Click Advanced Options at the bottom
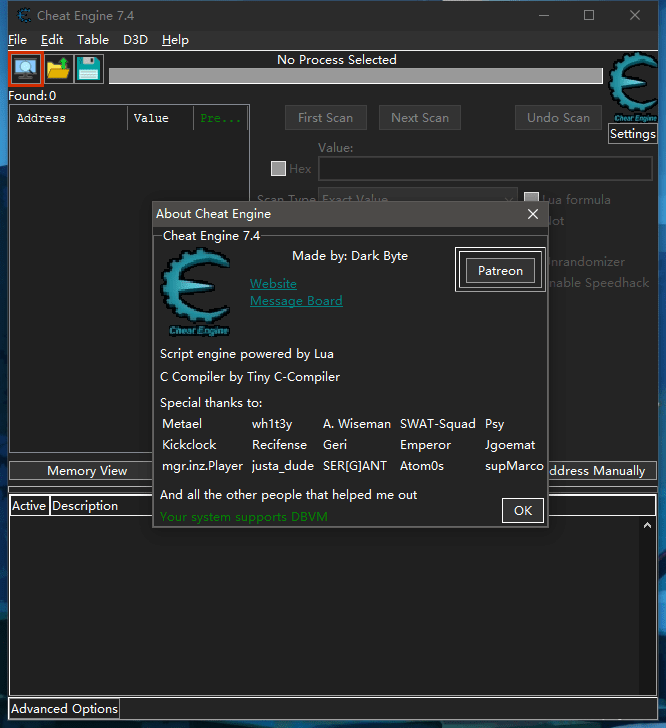This screenshot has height=728, width=666. [x=64, y=709]
